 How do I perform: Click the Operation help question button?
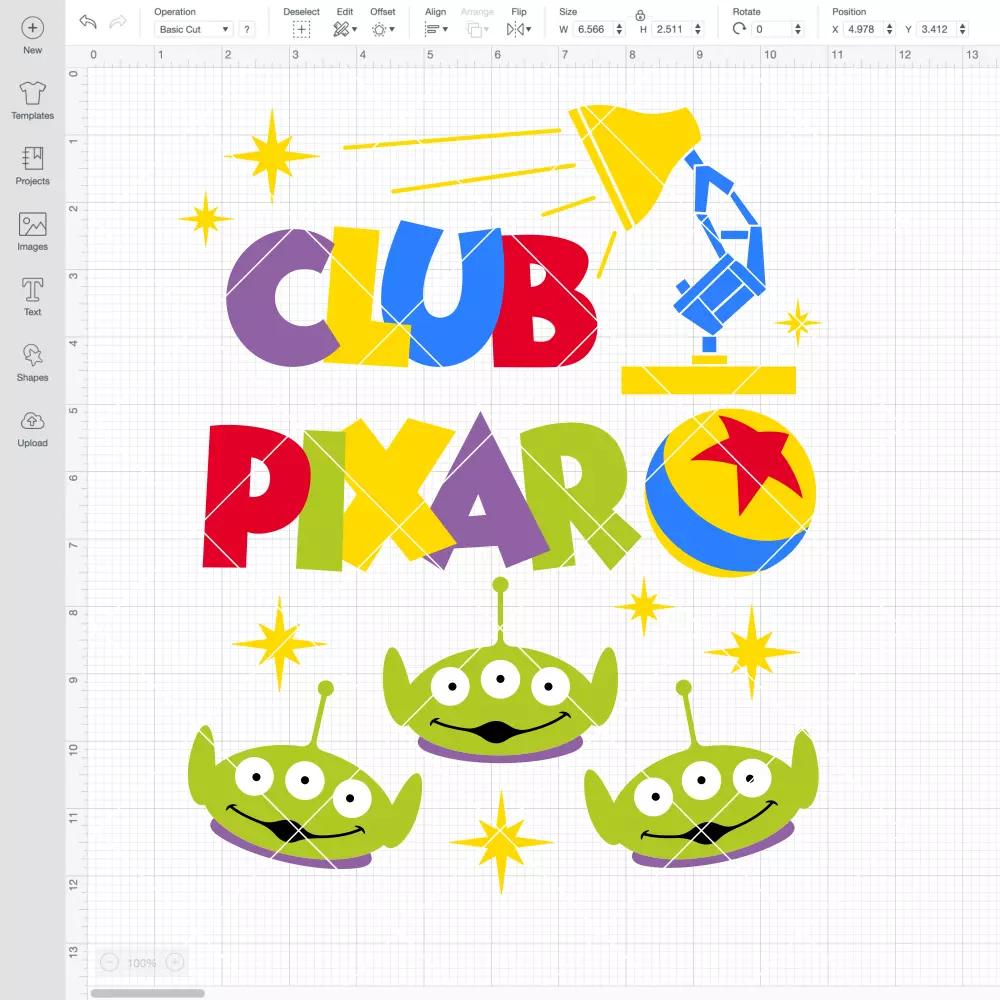coord(247,29)
